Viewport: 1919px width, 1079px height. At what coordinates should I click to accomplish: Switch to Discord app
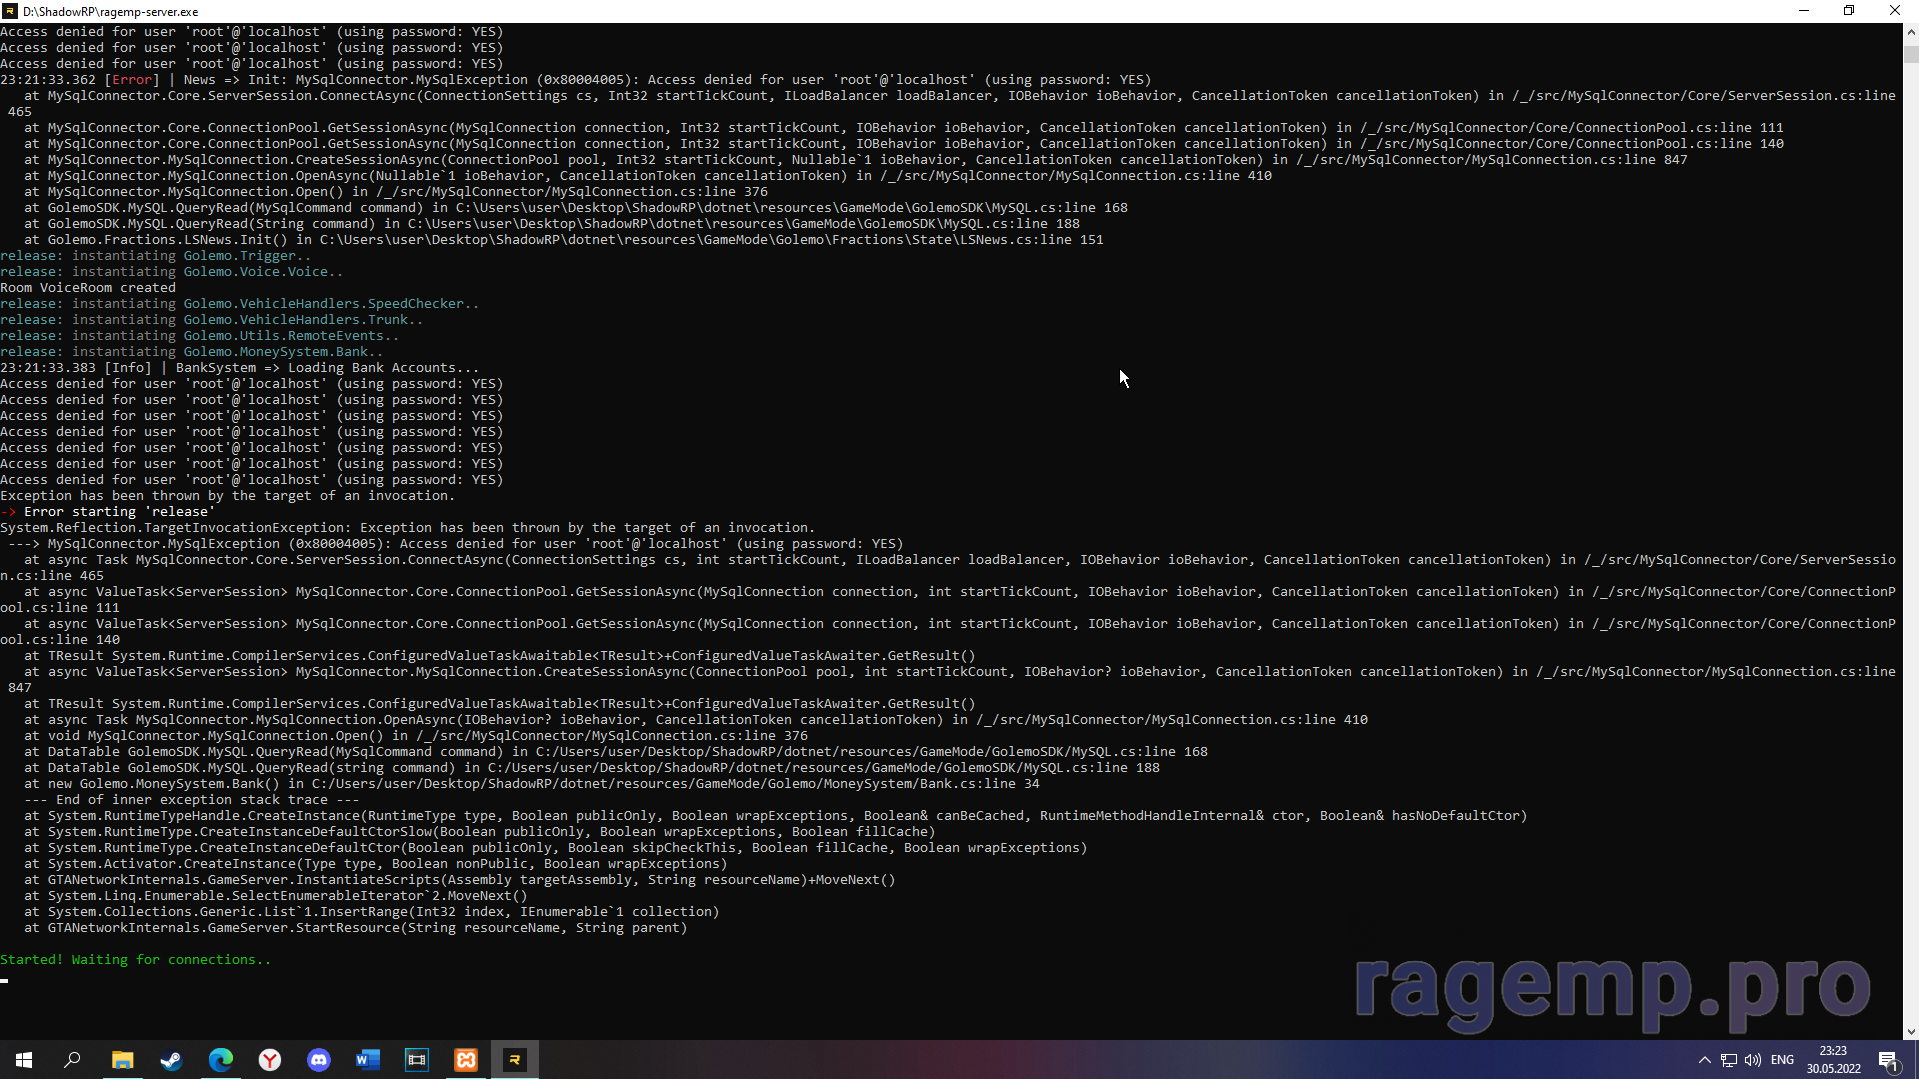(x=318, y=1060)
